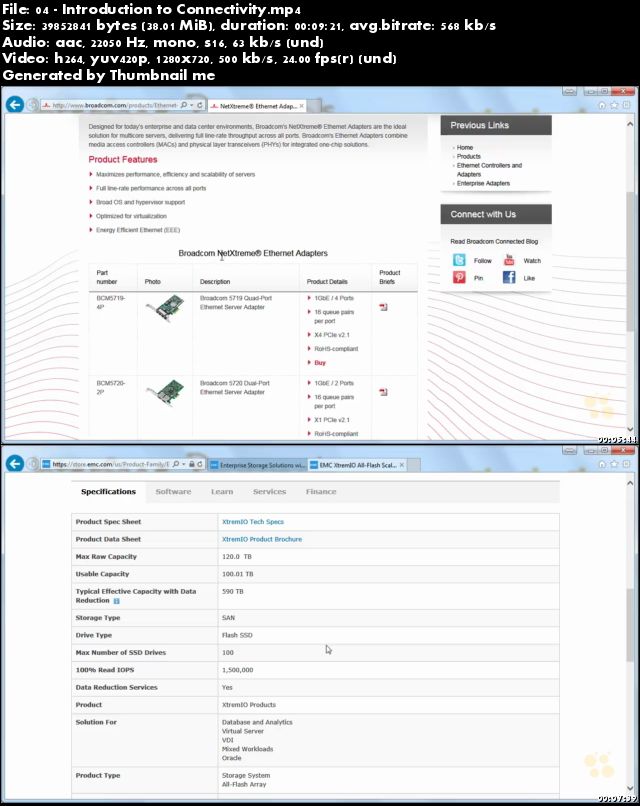Click search magnifier in broadcom.com address bar
The height and width of the screenshot is (806, 640).
coord(184,105)
